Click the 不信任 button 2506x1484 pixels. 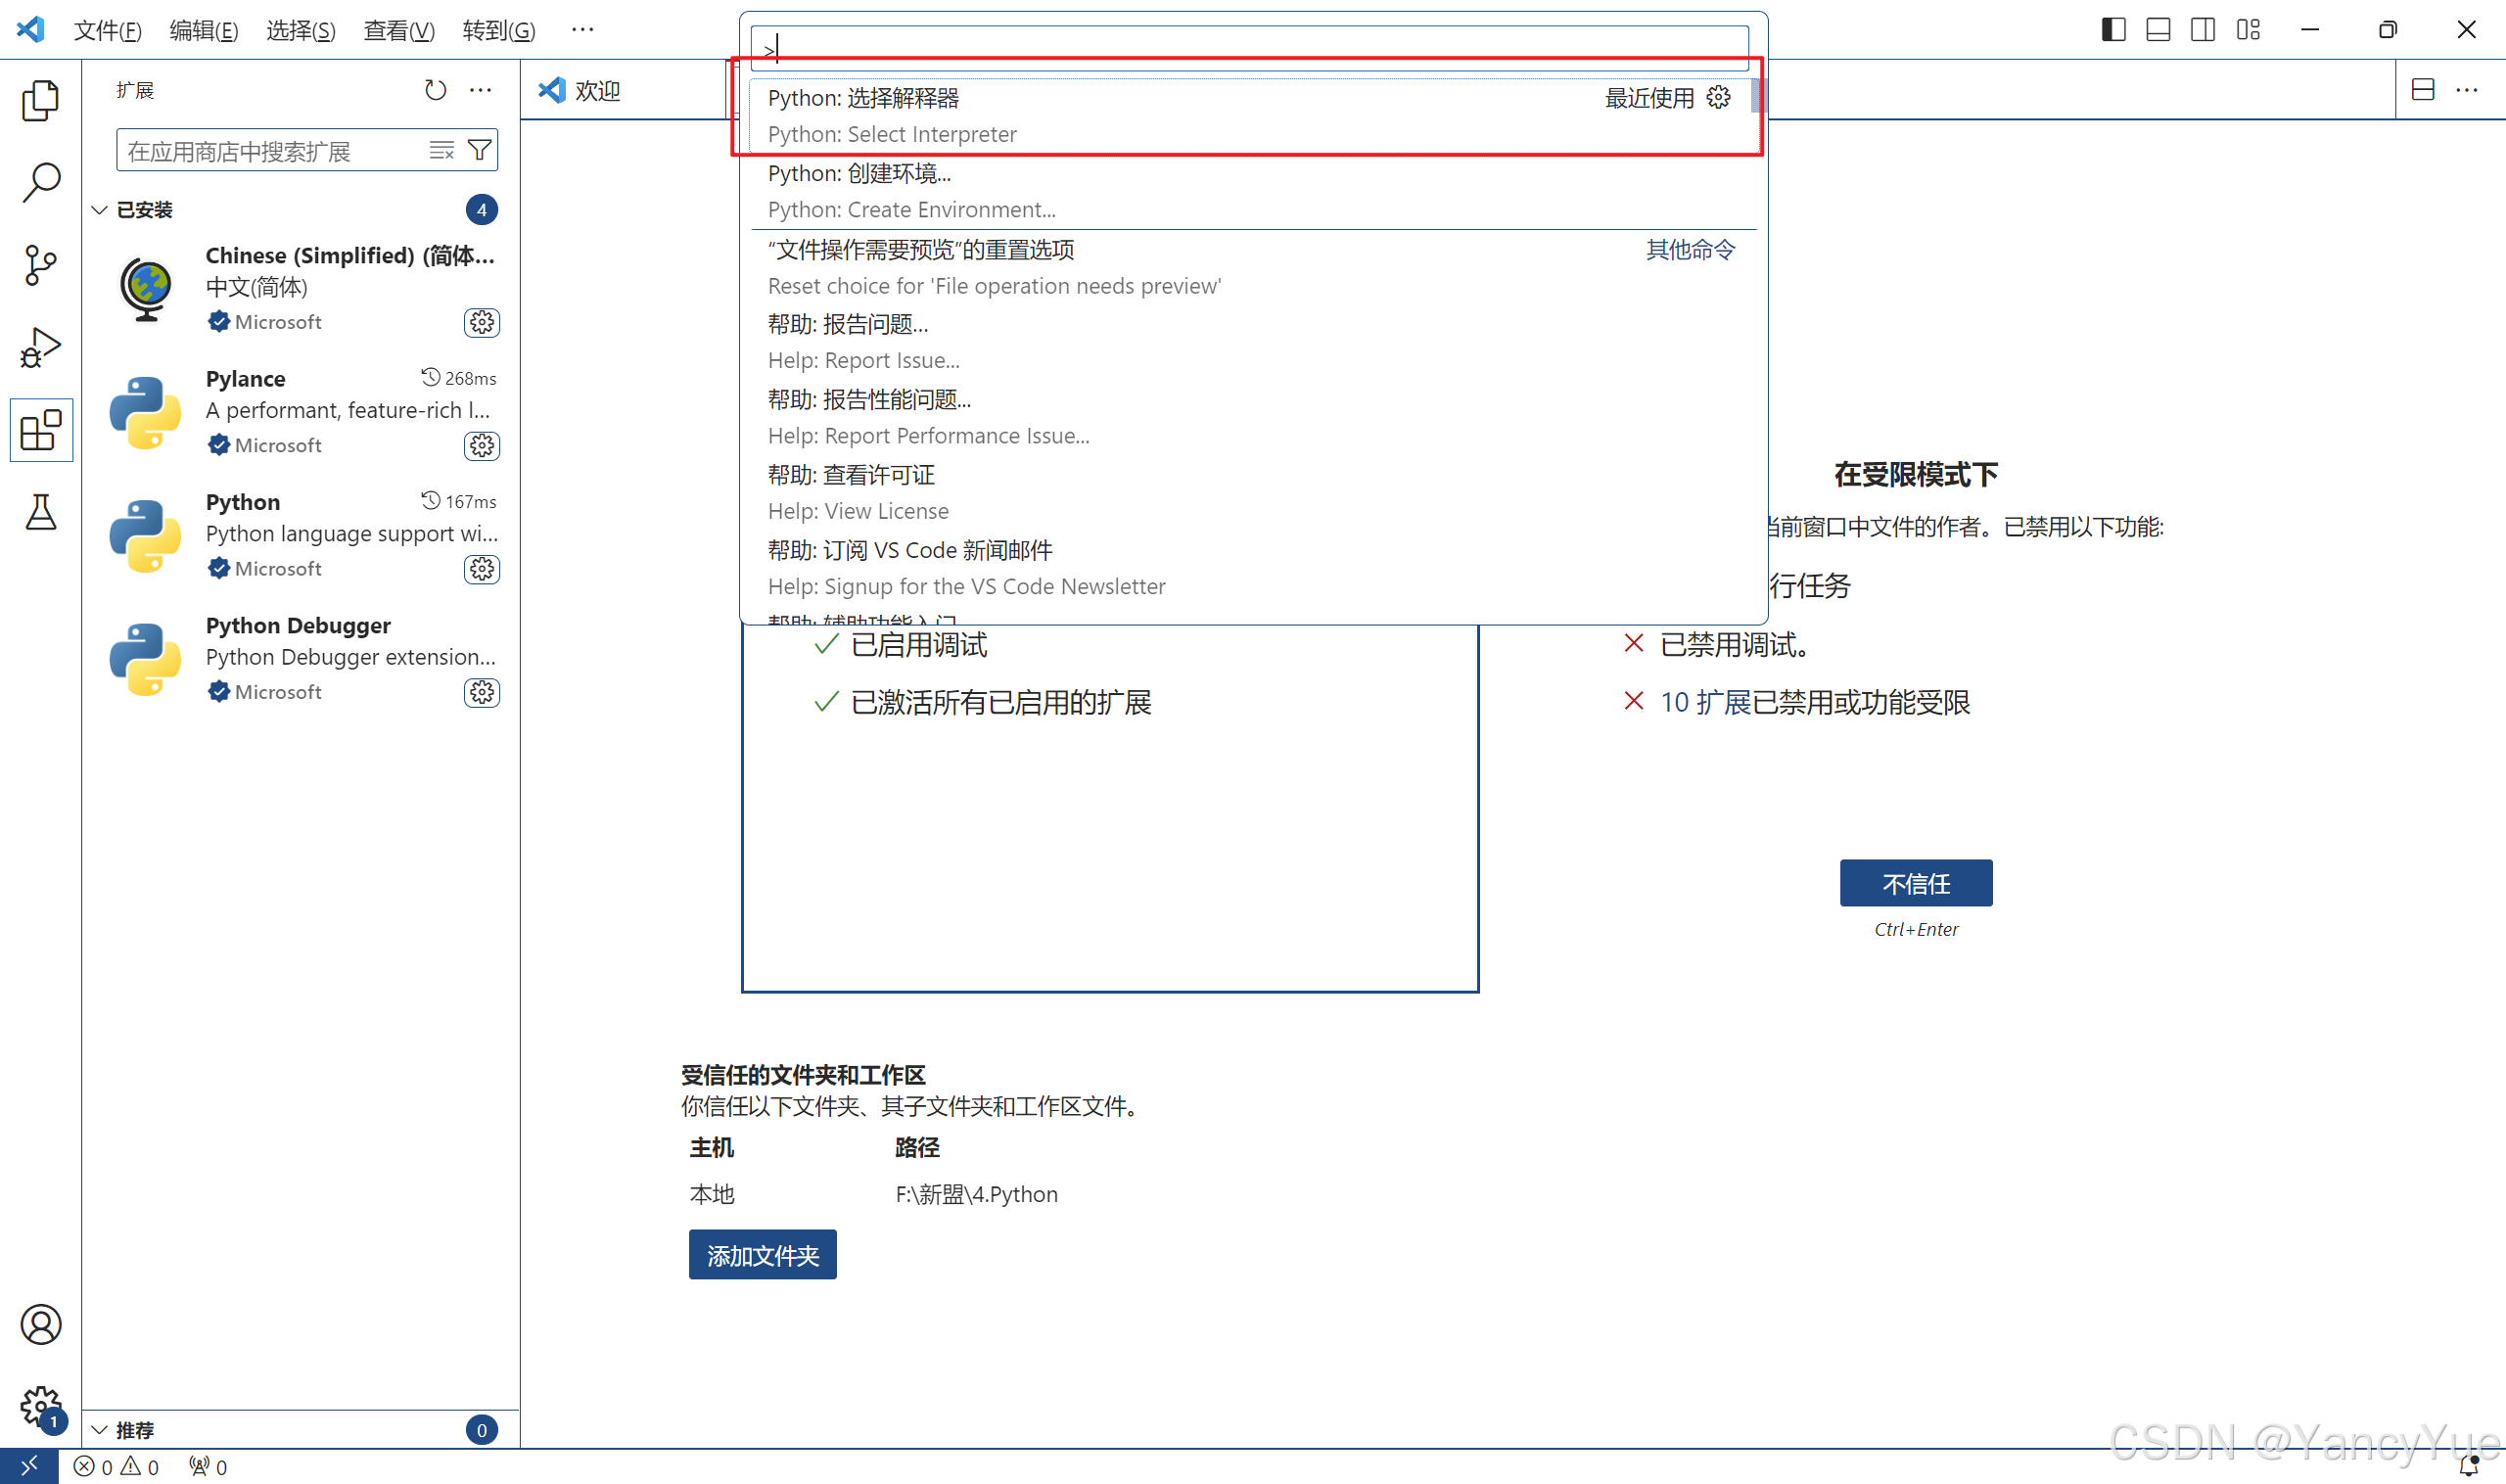[1915, 883]
